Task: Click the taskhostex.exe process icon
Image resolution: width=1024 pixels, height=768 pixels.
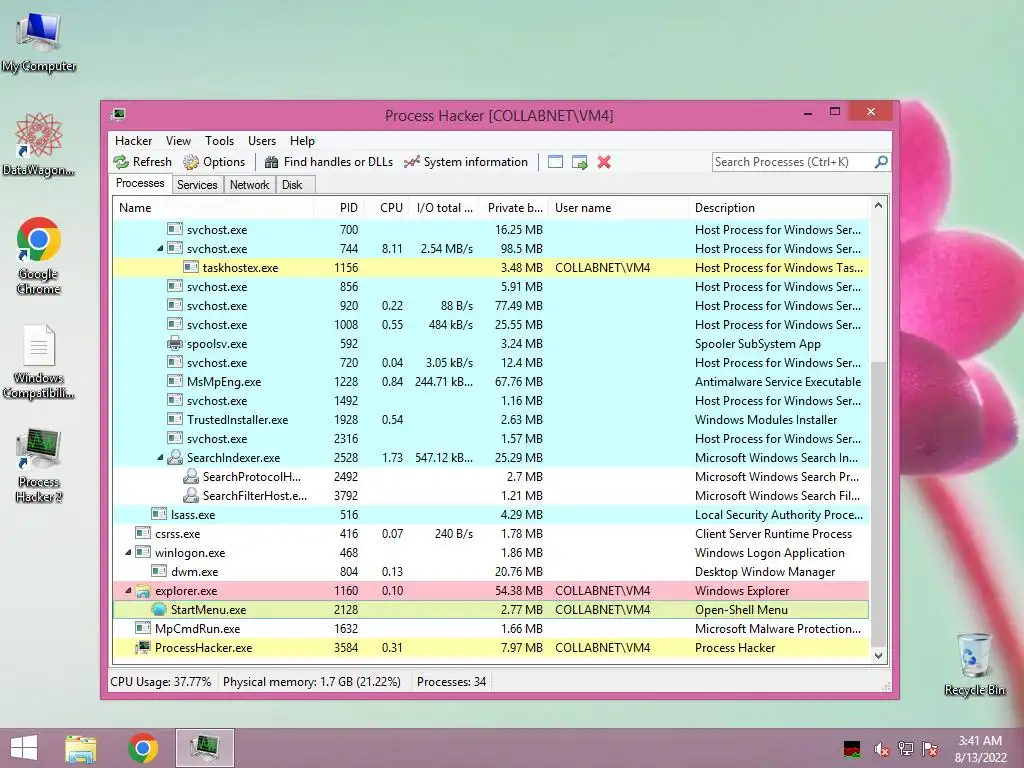Action: pos(191,267)
